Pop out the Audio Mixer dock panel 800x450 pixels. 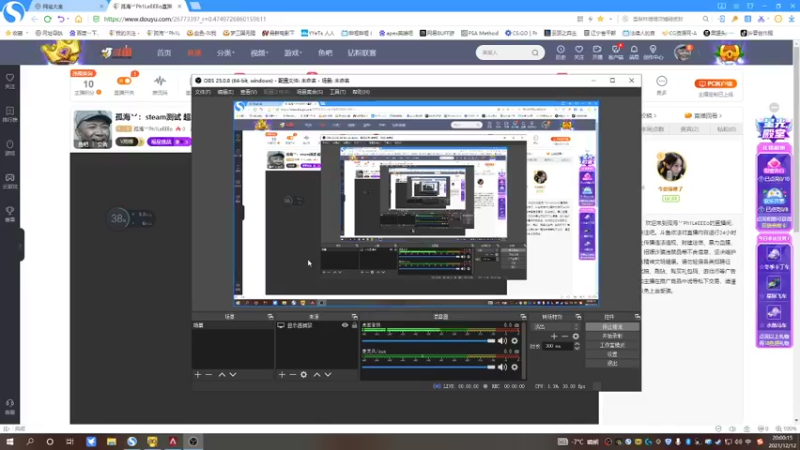[x=523, y=317]
